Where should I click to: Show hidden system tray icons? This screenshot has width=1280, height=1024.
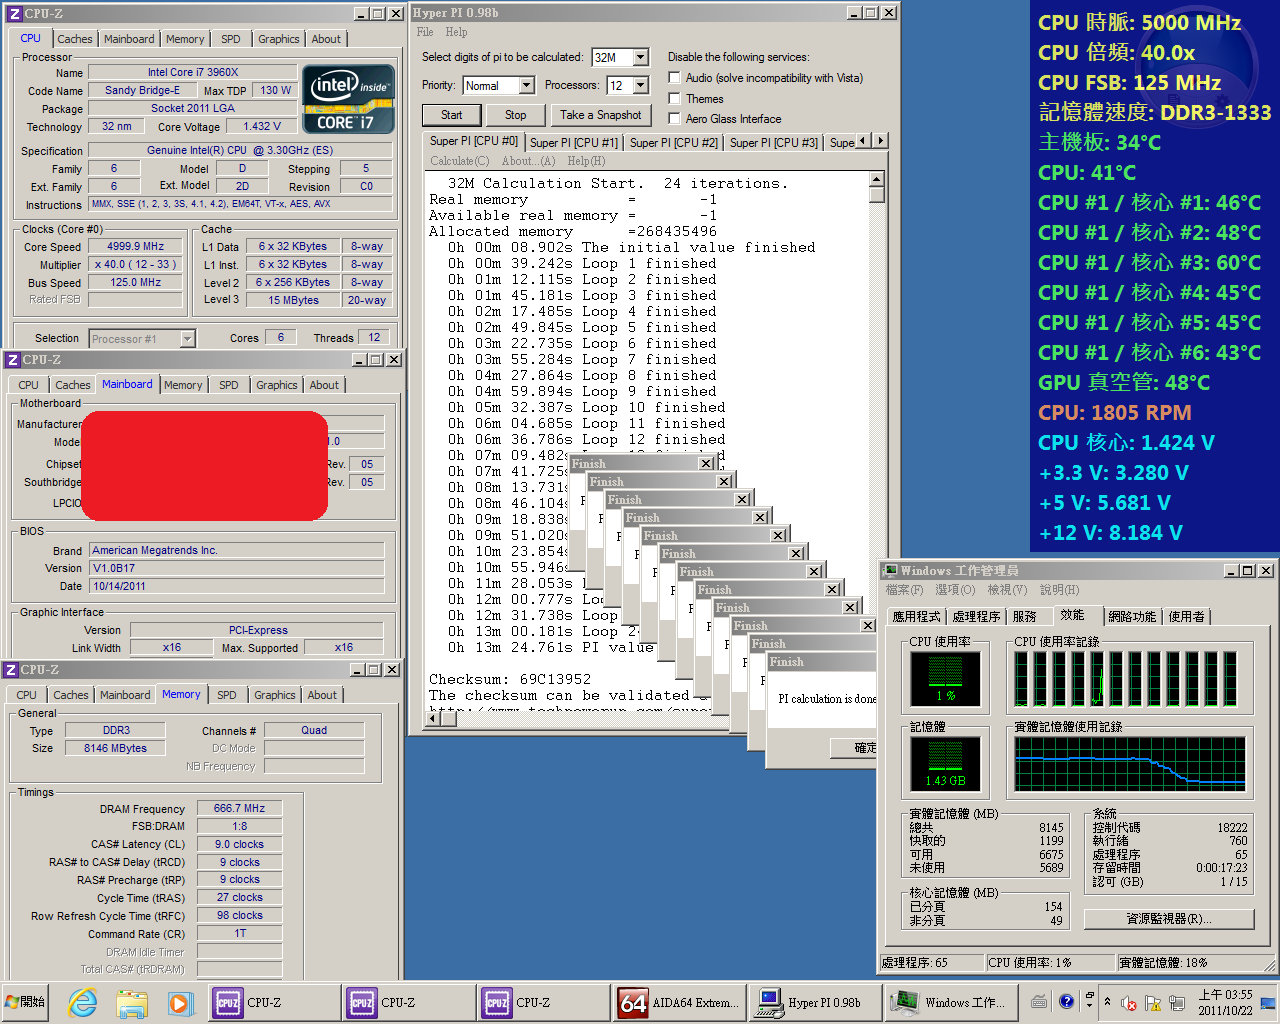tap(1107, 1001)
